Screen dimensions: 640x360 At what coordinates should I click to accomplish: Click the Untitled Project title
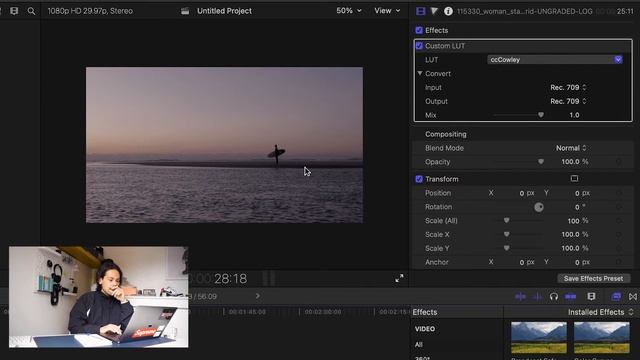(224, 11)
